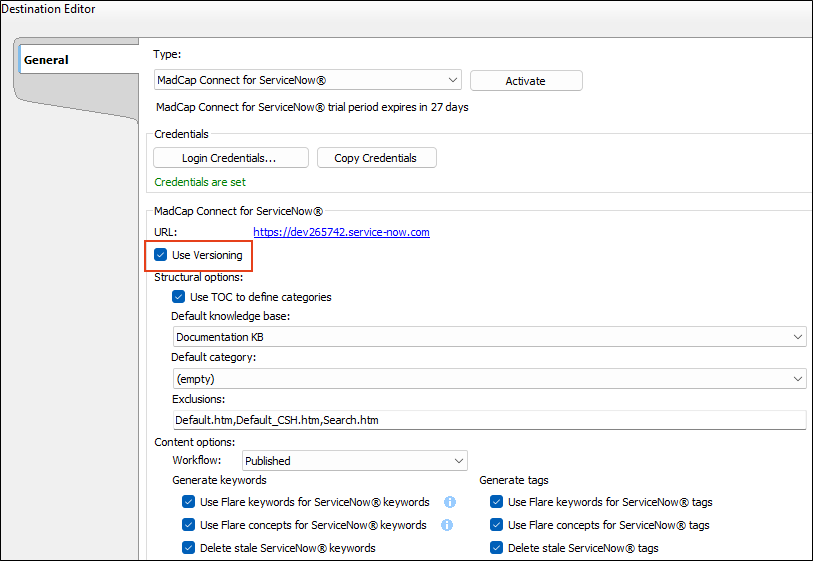Click info icon beside Flare keywords option
Image resolution: width=813 pixels, height=561 pixels.
point(449,502)
